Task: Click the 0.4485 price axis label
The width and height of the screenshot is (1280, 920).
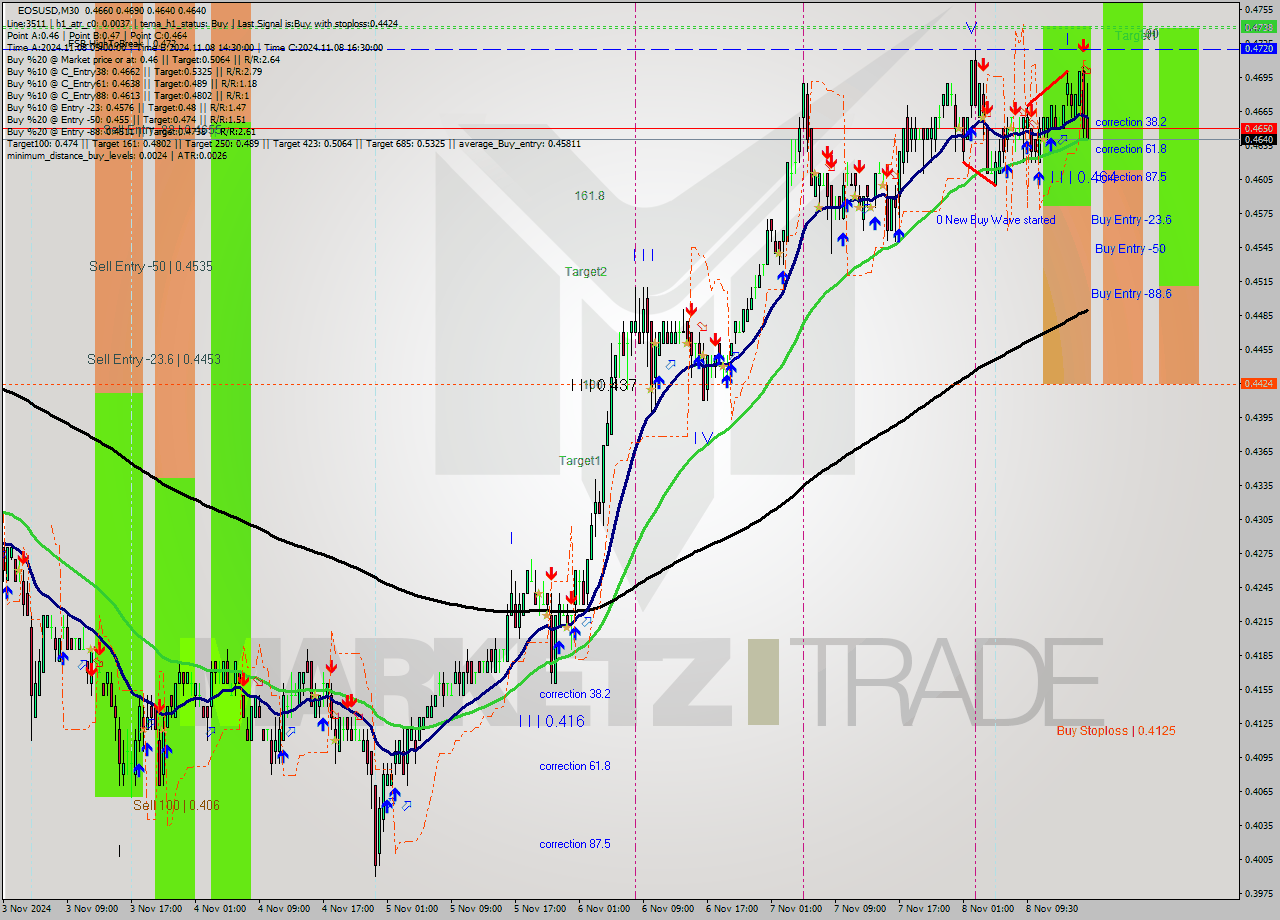Action: (x=1257, y=315)
